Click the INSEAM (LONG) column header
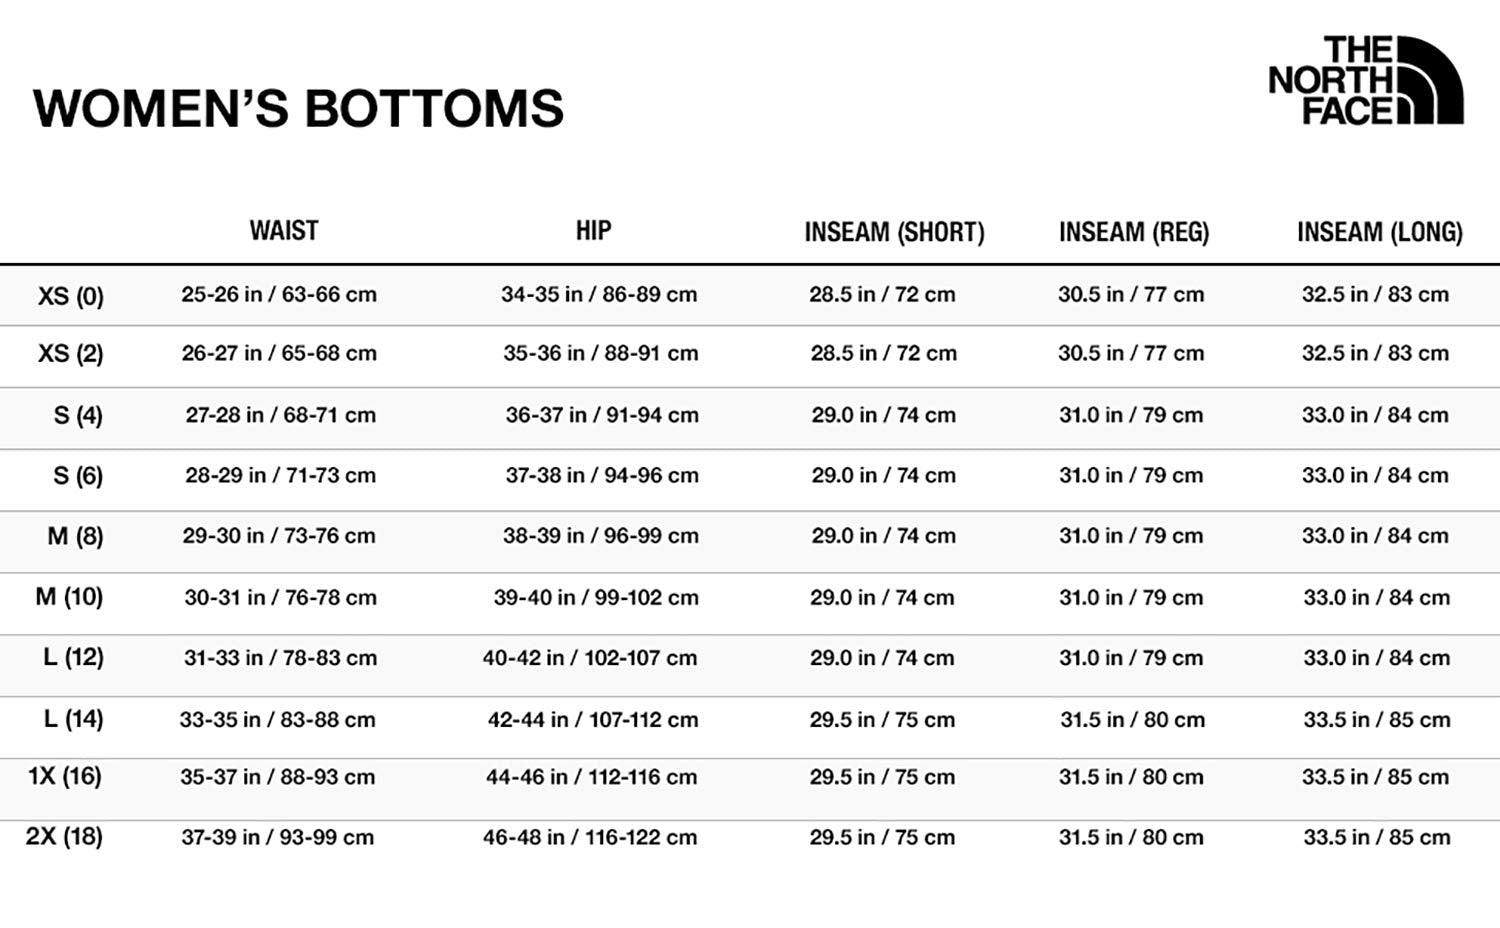 pos(1379,233)
